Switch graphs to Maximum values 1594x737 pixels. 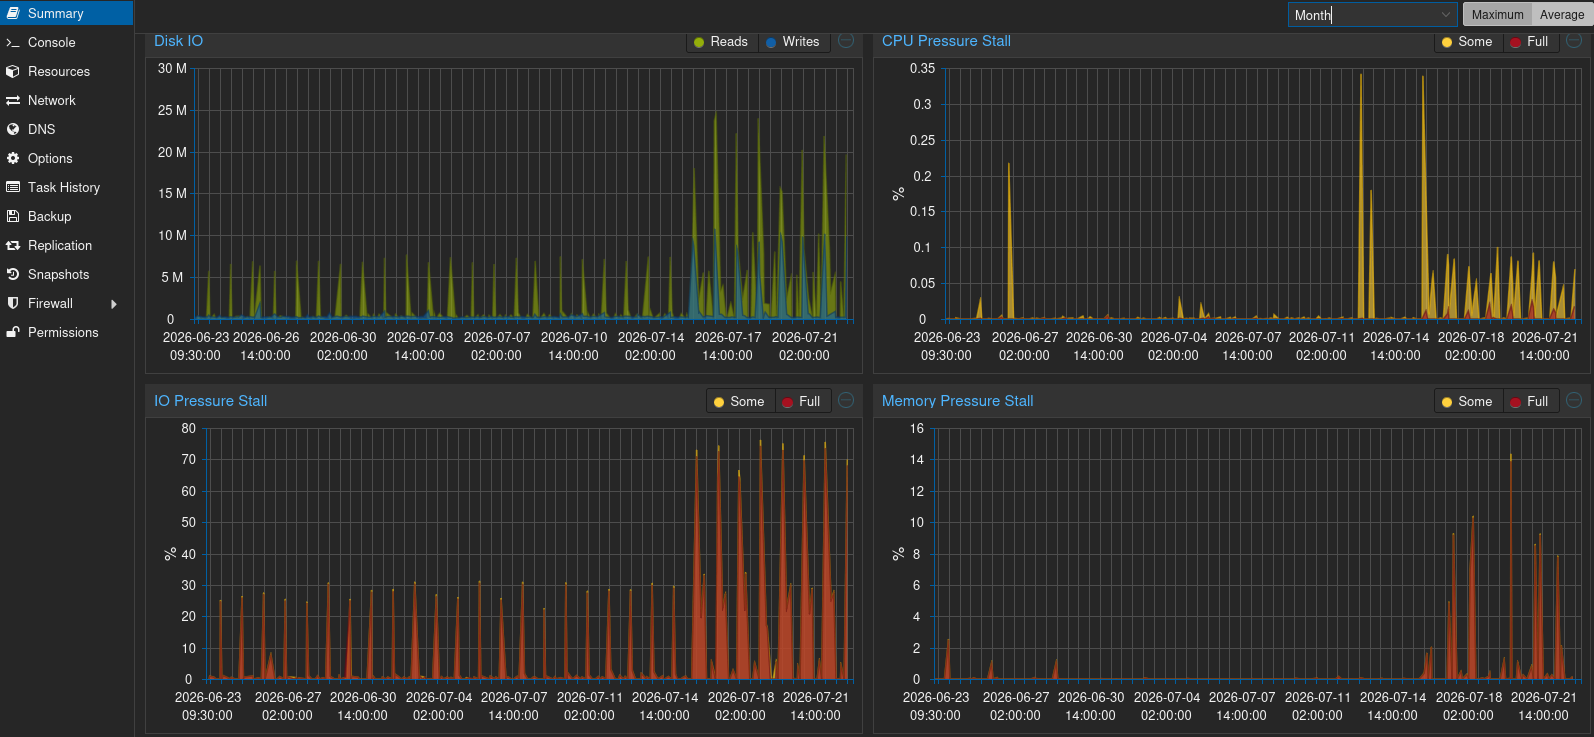tap(1497, 15)
